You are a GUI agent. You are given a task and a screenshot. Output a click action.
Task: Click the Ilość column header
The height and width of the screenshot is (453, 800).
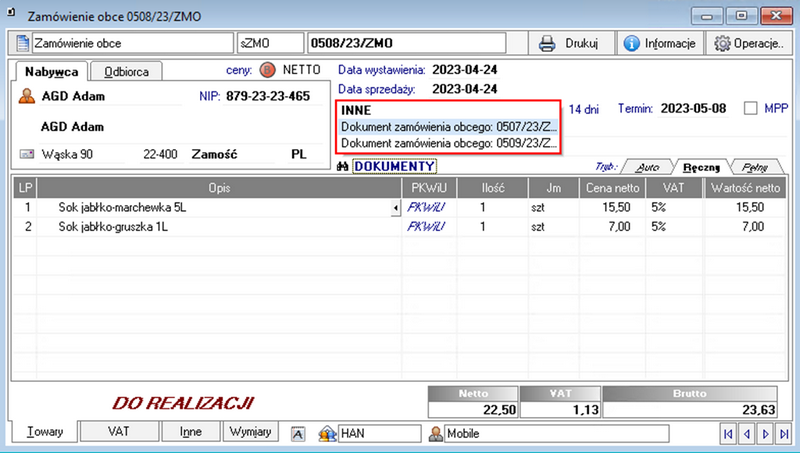pyautogui.click(x=493, y=188)
